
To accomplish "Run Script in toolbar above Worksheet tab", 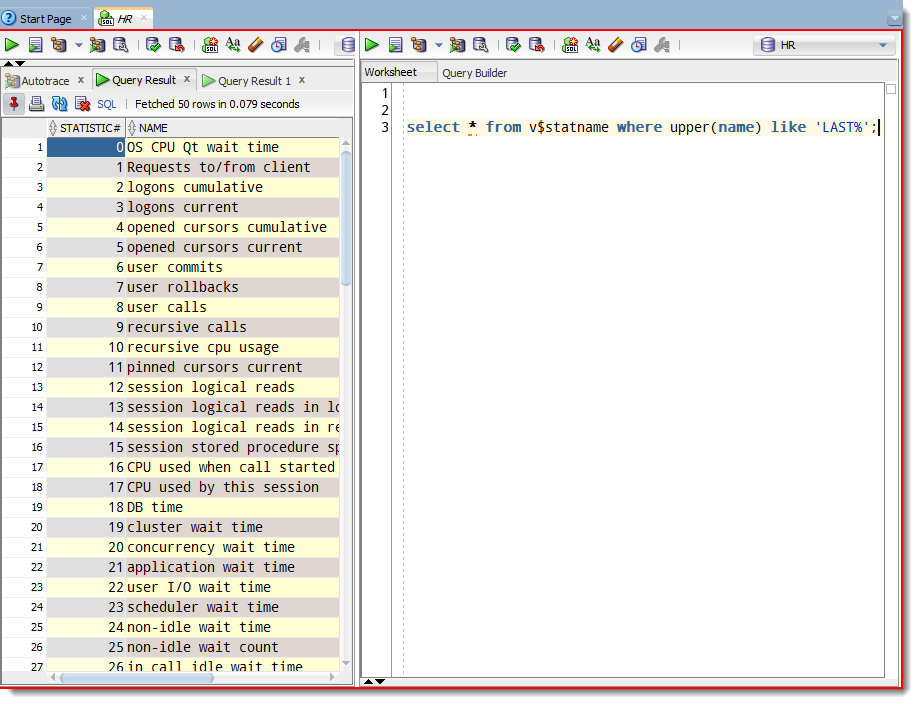I will [396, 45].
